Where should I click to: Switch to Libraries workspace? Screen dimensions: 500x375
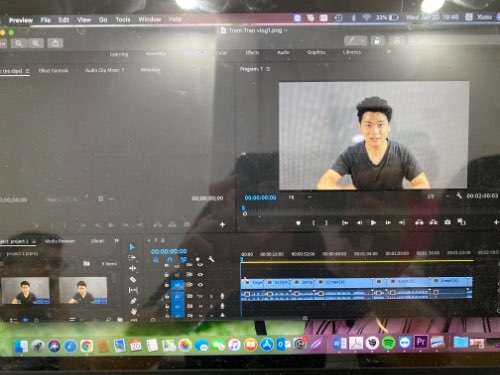click(352, 52)
